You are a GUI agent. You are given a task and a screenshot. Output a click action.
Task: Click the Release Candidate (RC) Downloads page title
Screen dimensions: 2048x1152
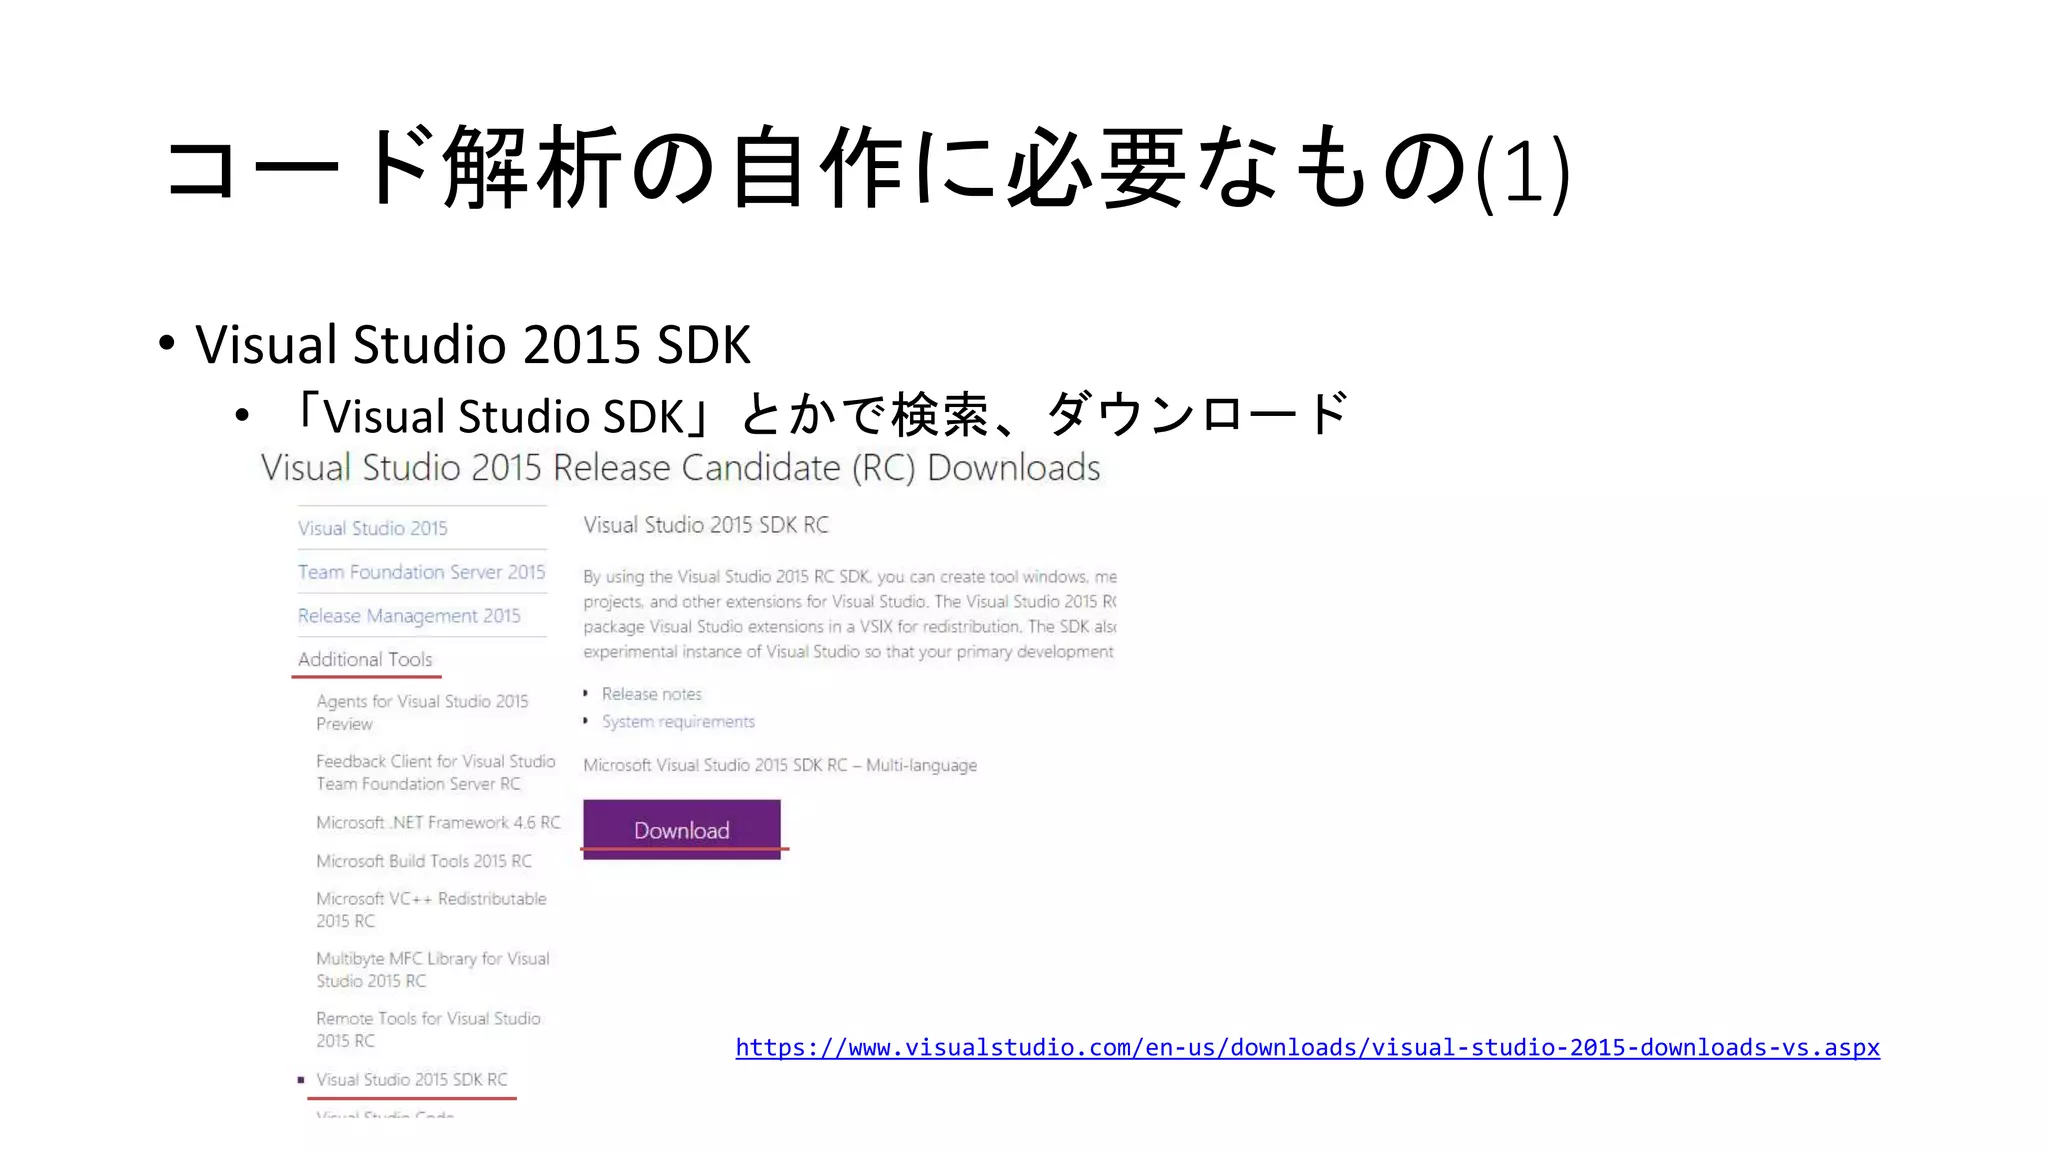pos(680,468)
